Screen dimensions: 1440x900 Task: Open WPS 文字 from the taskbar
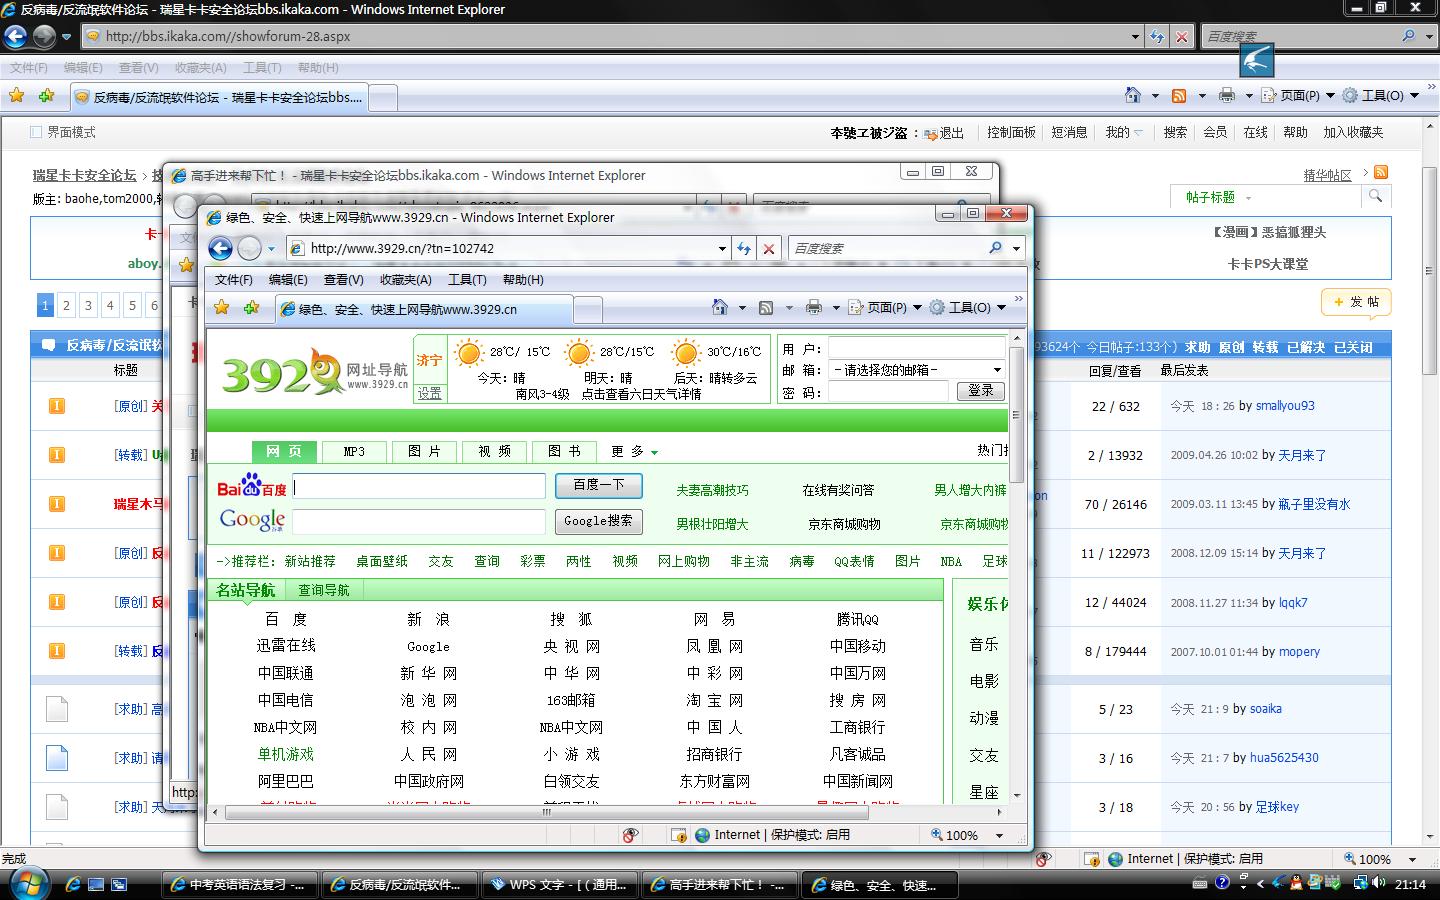click(558, 885)
